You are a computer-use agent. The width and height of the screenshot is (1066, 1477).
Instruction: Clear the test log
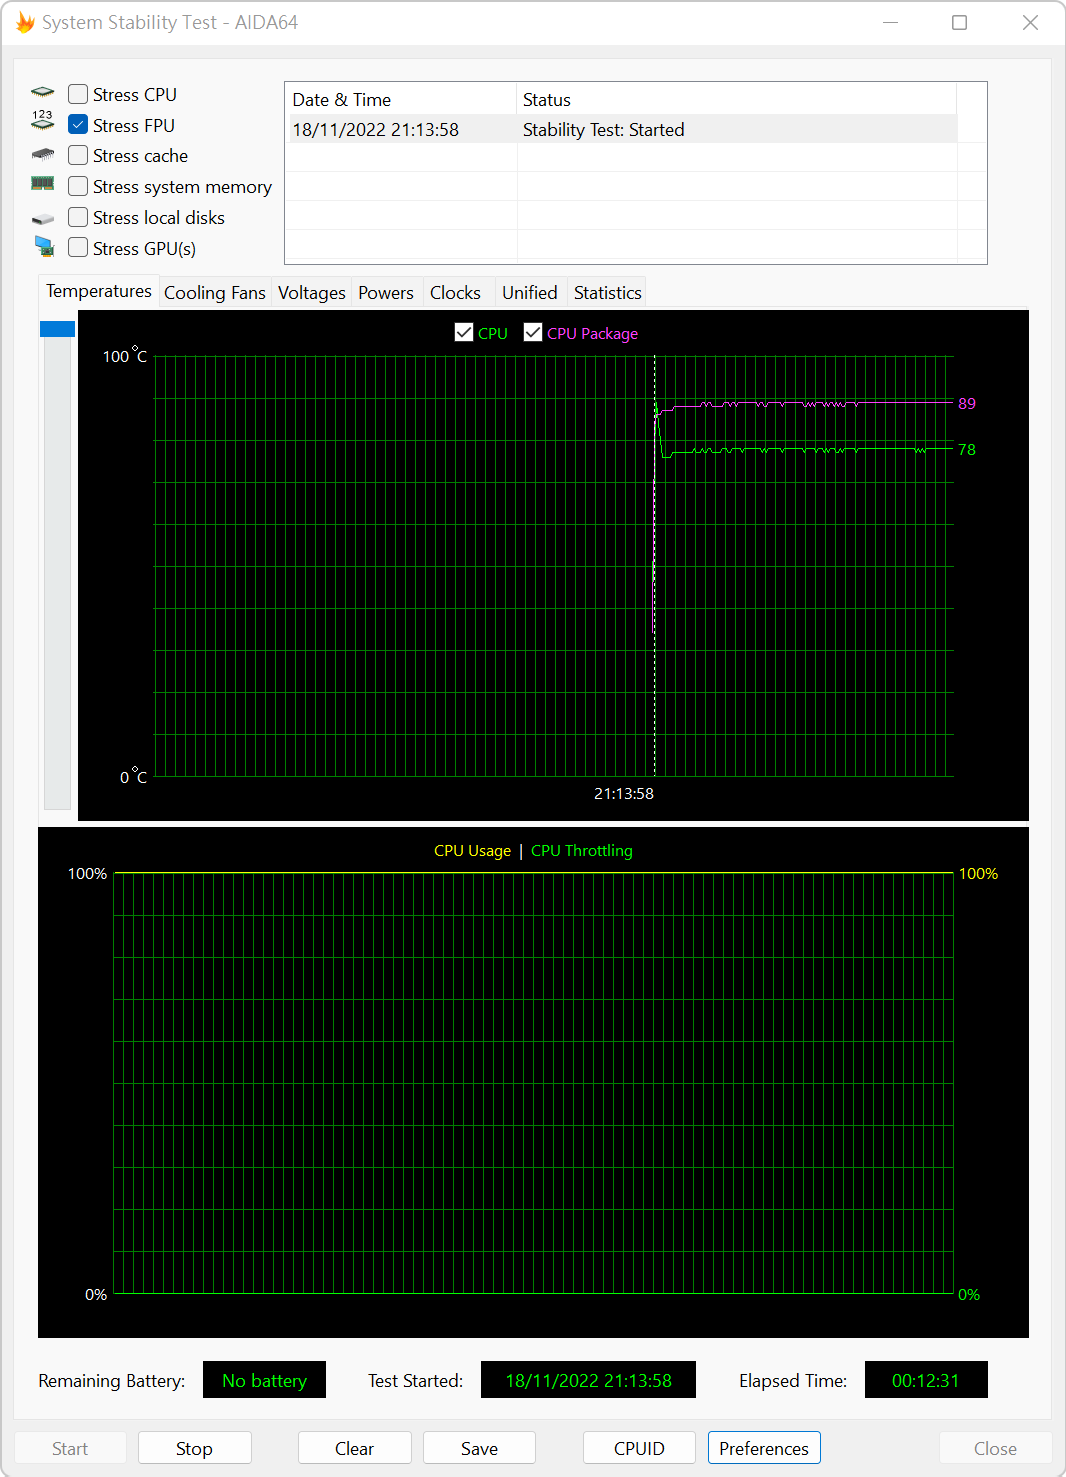(354, 1448)
